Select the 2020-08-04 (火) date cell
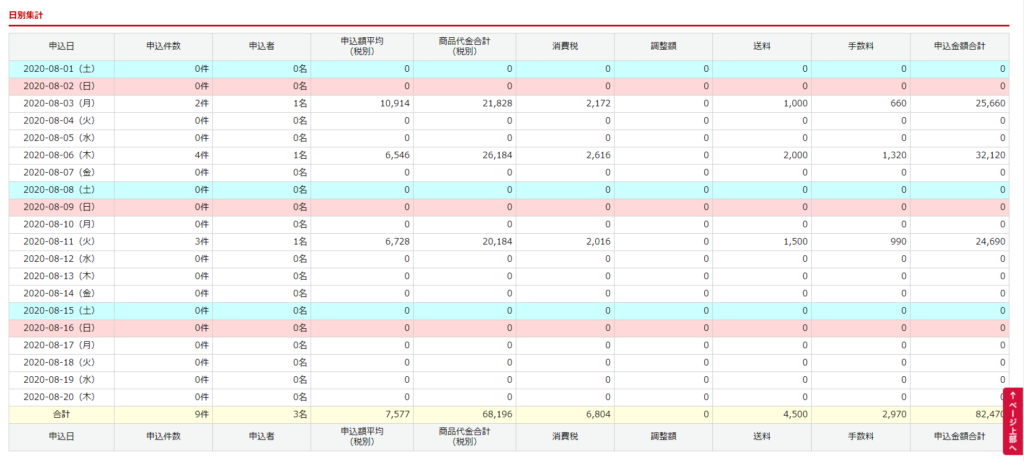Screen dimensions: 1024x461 (x=61, y=121)
